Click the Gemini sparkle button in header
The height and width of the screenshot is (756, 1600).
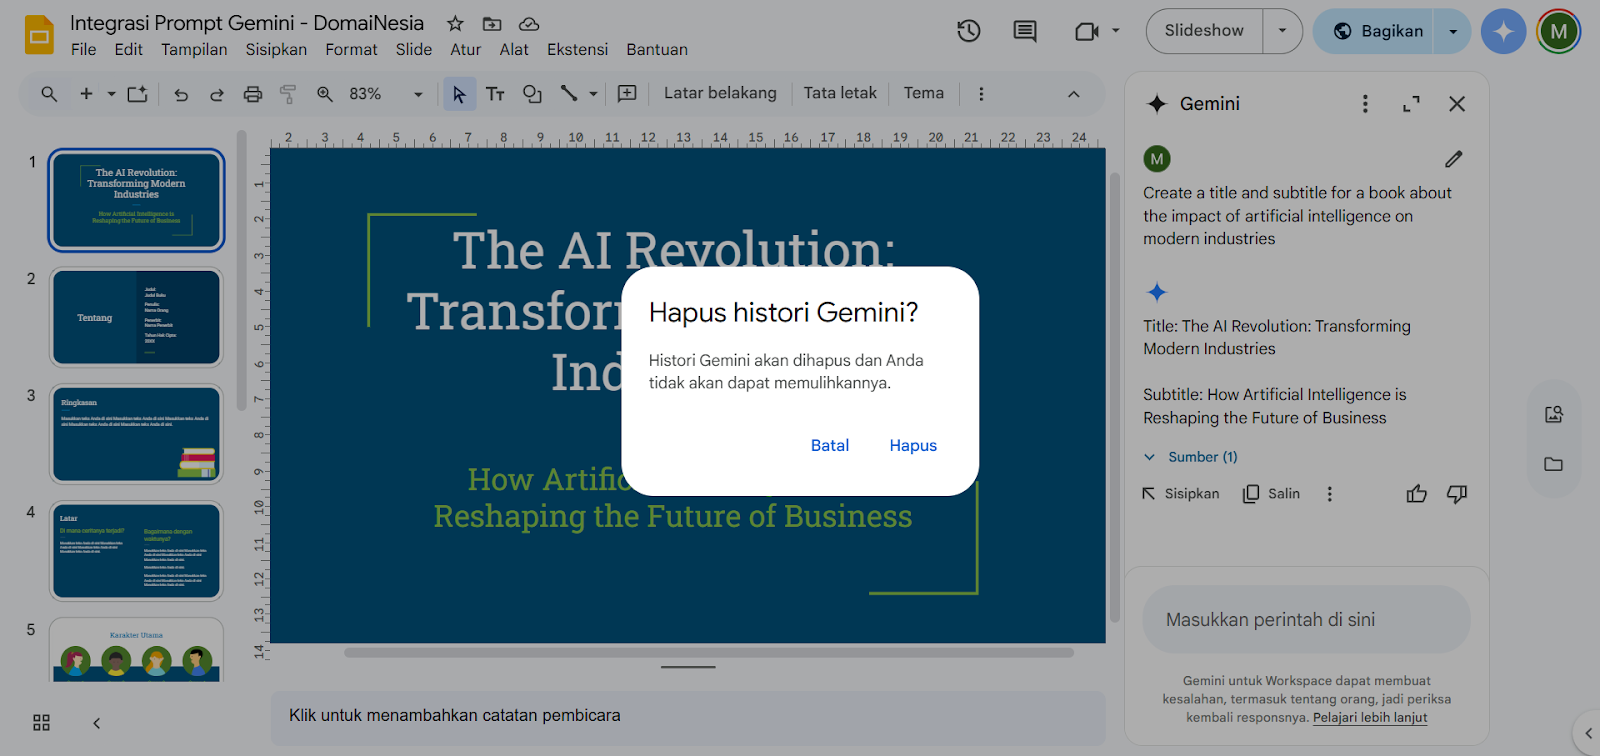pos(1503,31)
